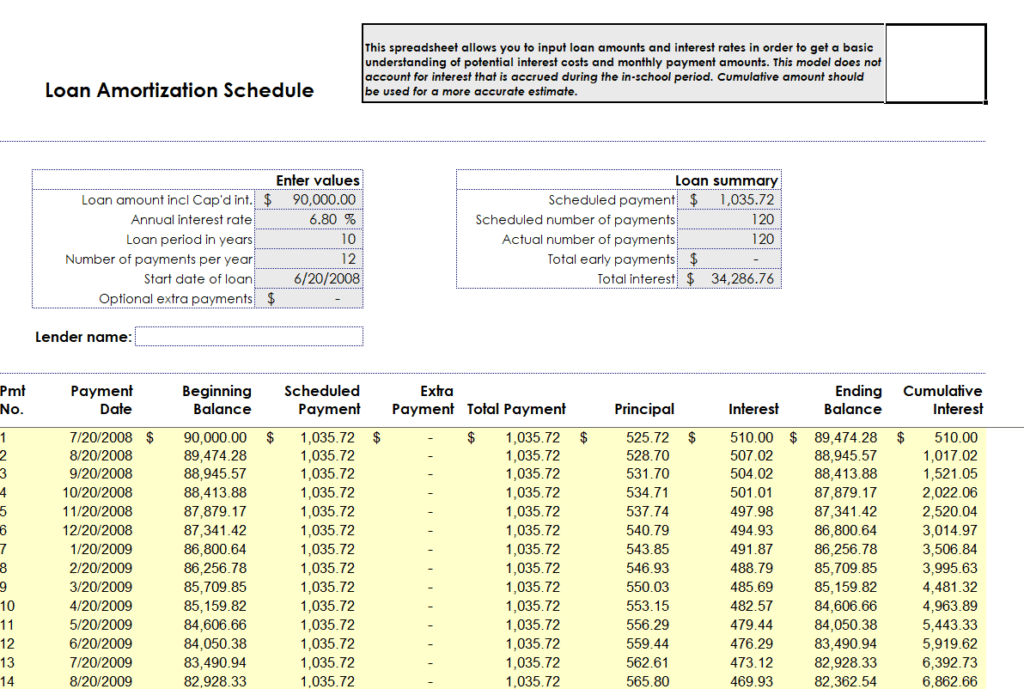
Task: Select cumulative interest 3,506.84
Action: (x=950, y=549)
